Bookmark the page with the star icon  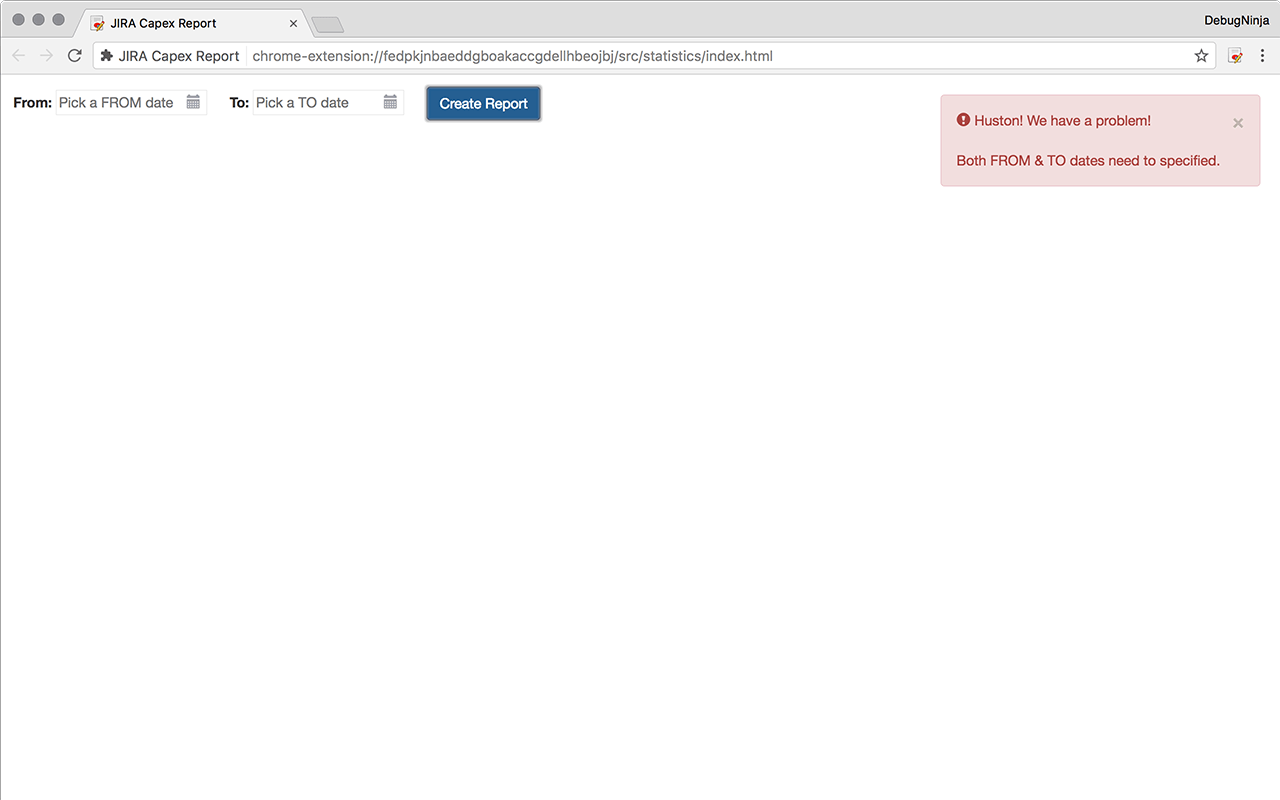[x=1200, y=56]
